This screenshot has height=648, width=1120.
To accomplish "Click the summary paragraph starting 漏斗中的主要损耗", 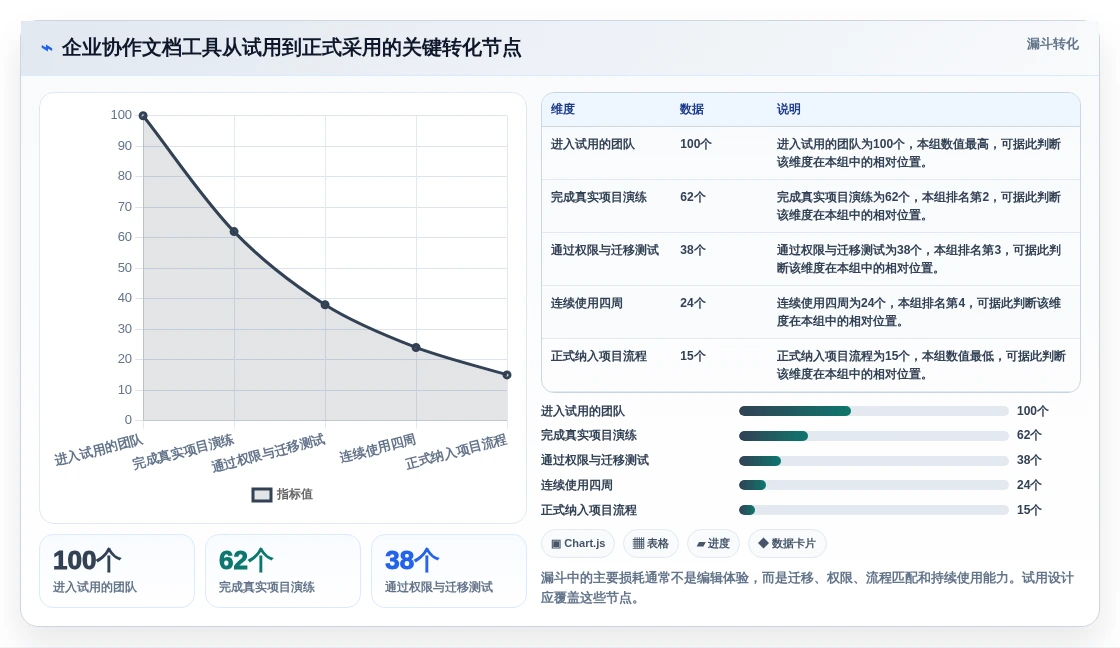I will 807,588.
